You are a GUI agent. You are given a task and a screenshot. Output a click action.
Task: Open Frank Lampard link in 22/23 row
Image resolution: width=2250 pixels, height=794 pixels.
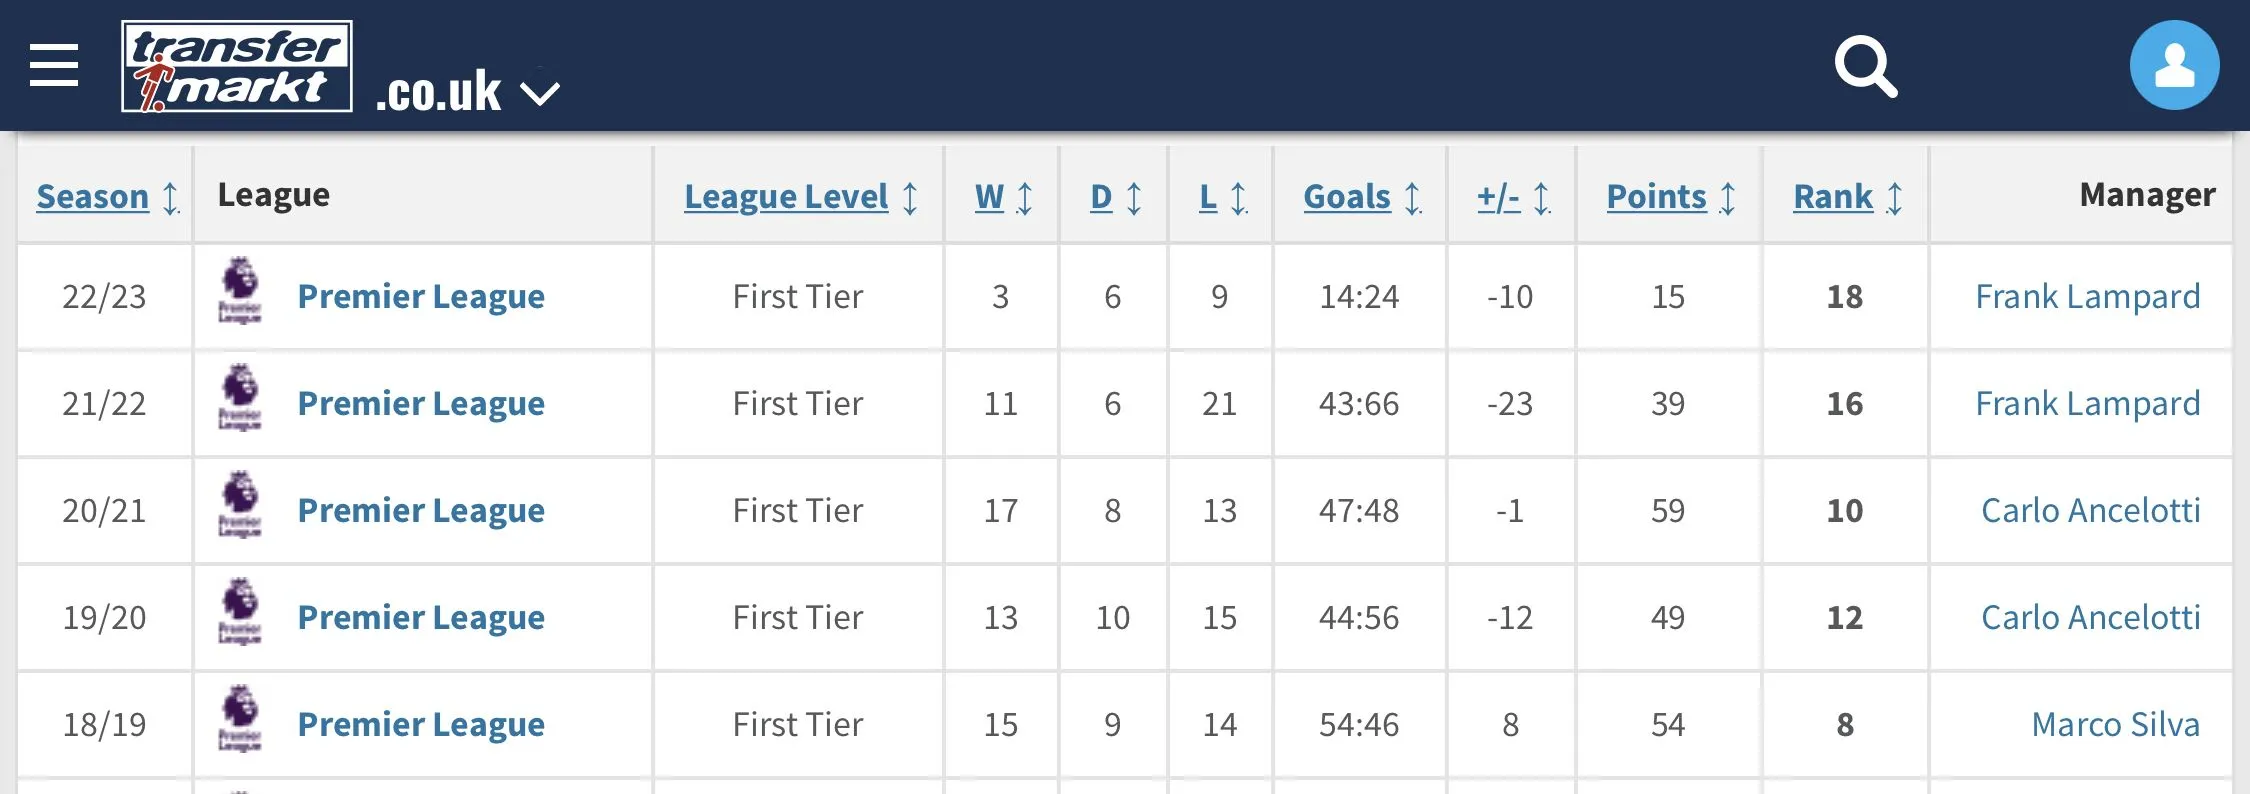pyautogui.click(x=2087, y=297)
